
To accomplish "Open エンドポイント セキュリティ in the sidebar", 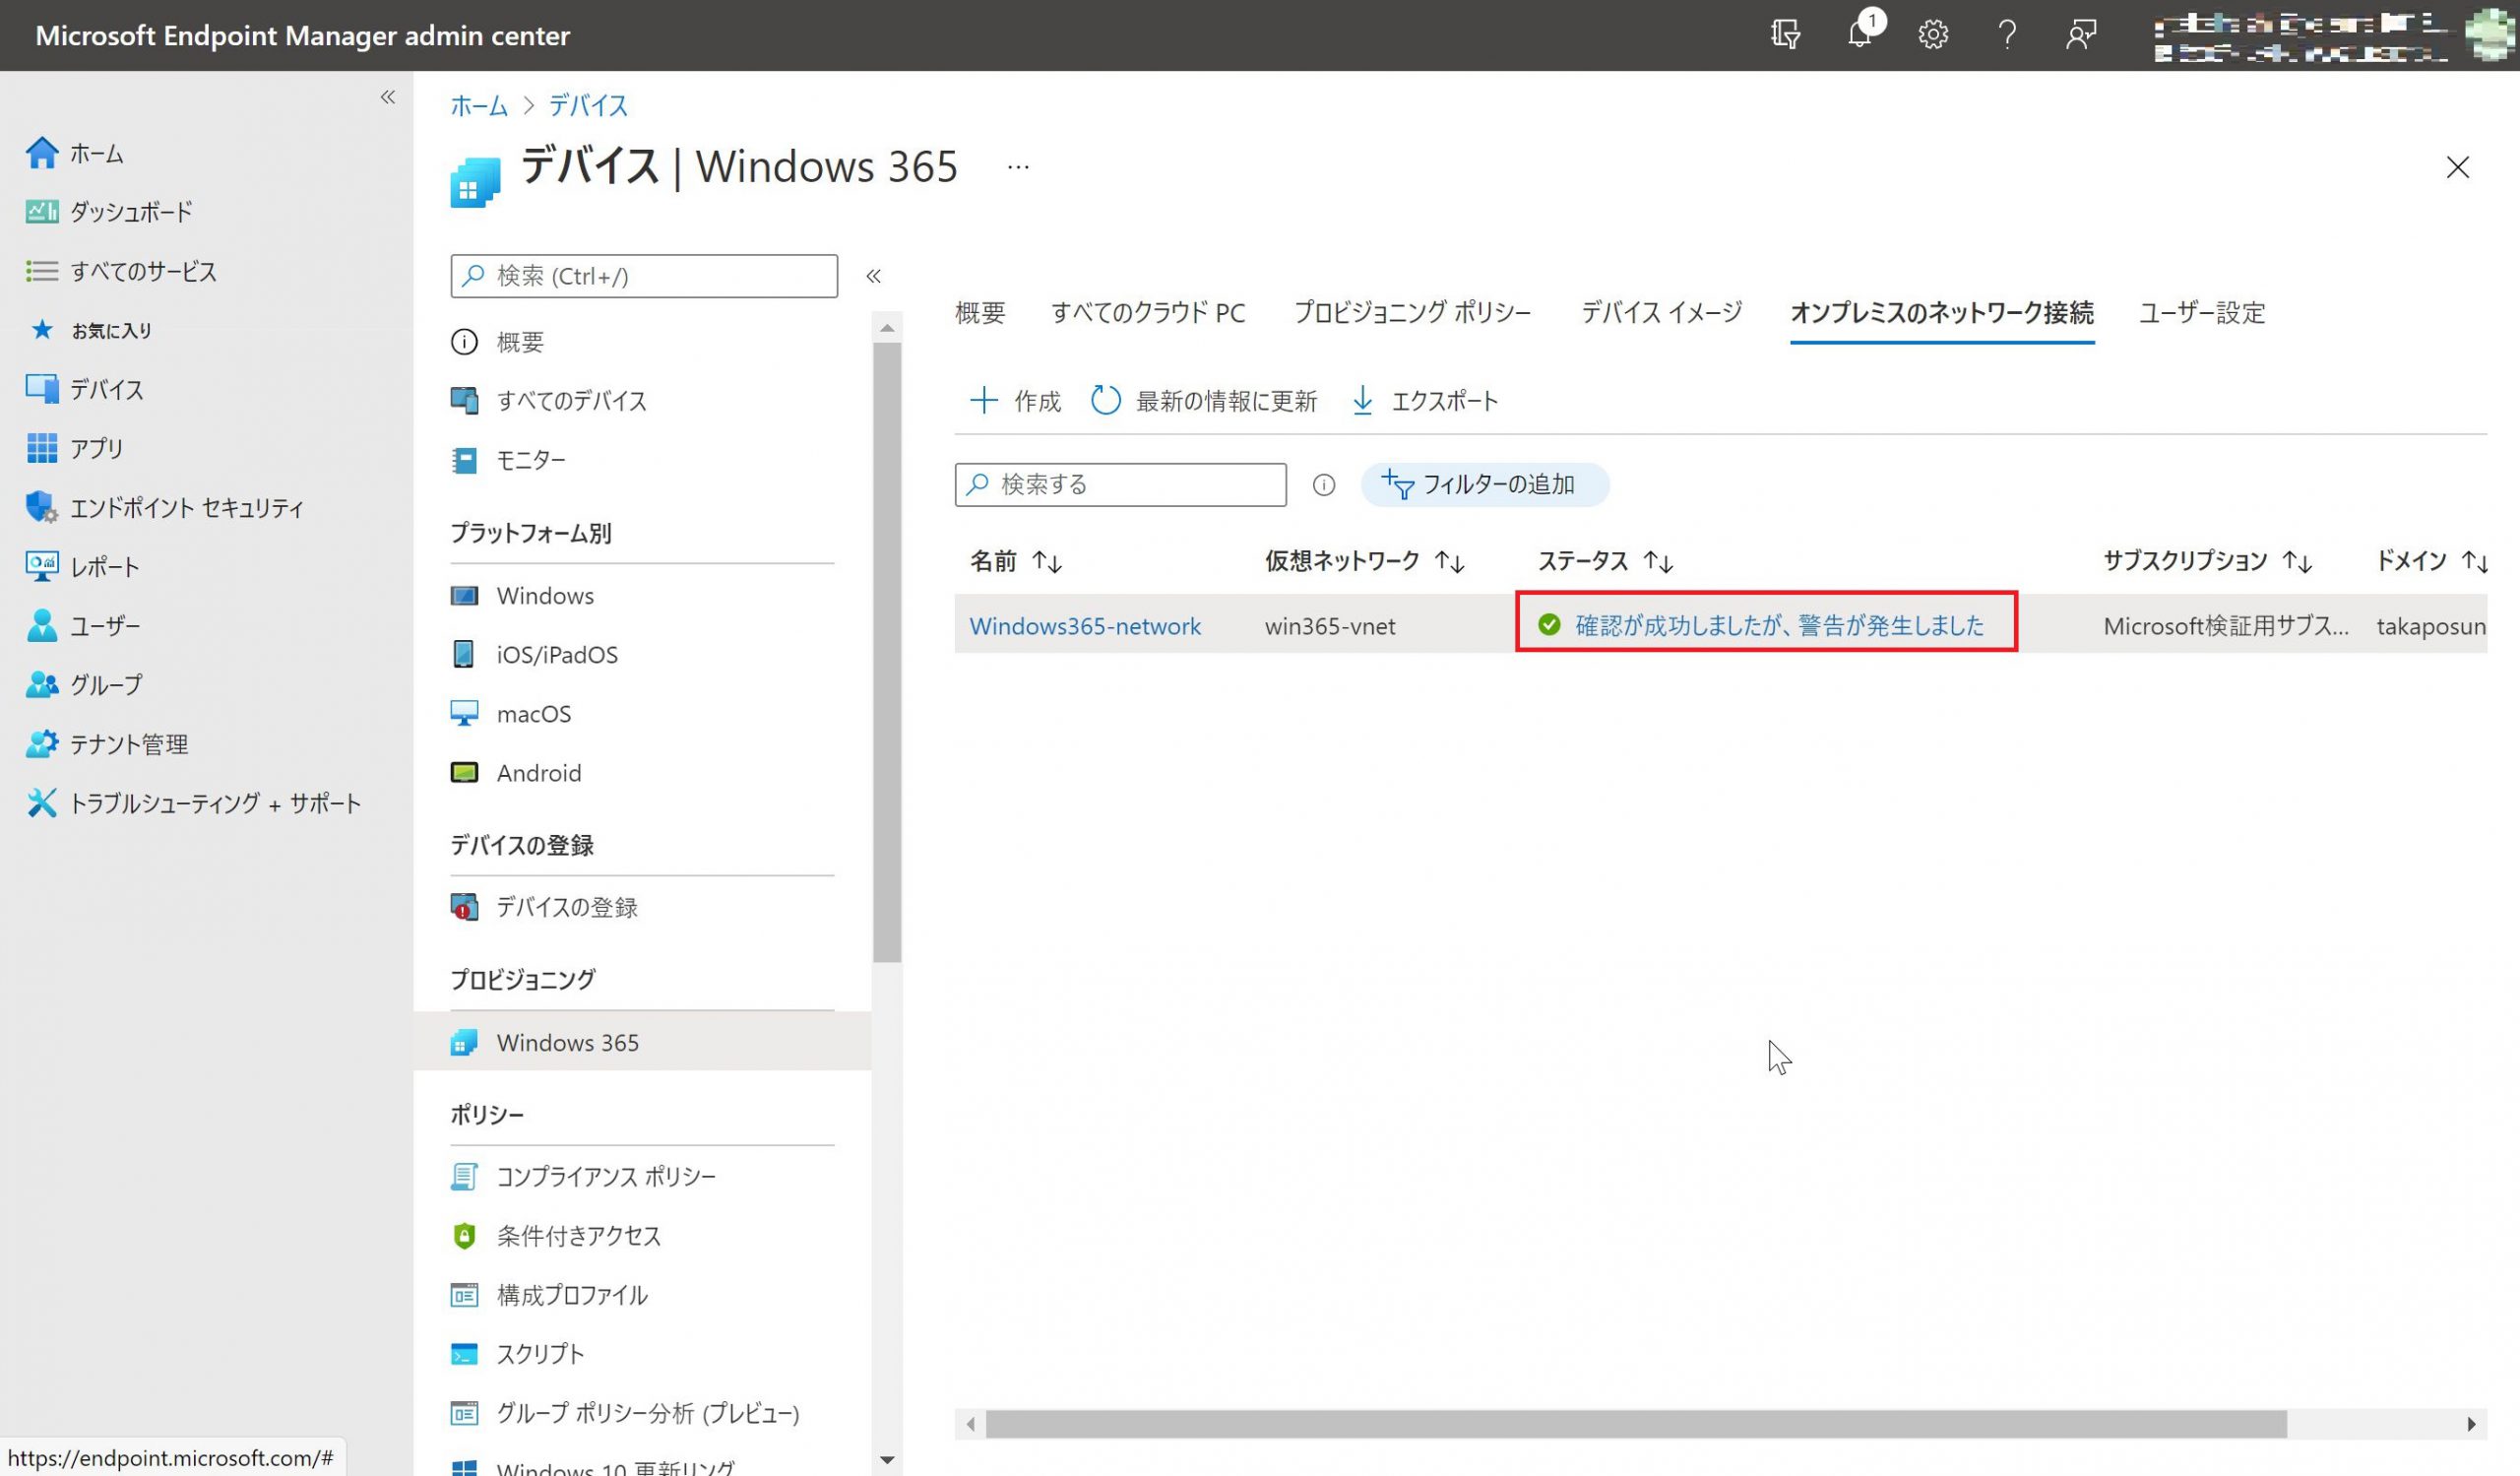I will tap(186, 508).
